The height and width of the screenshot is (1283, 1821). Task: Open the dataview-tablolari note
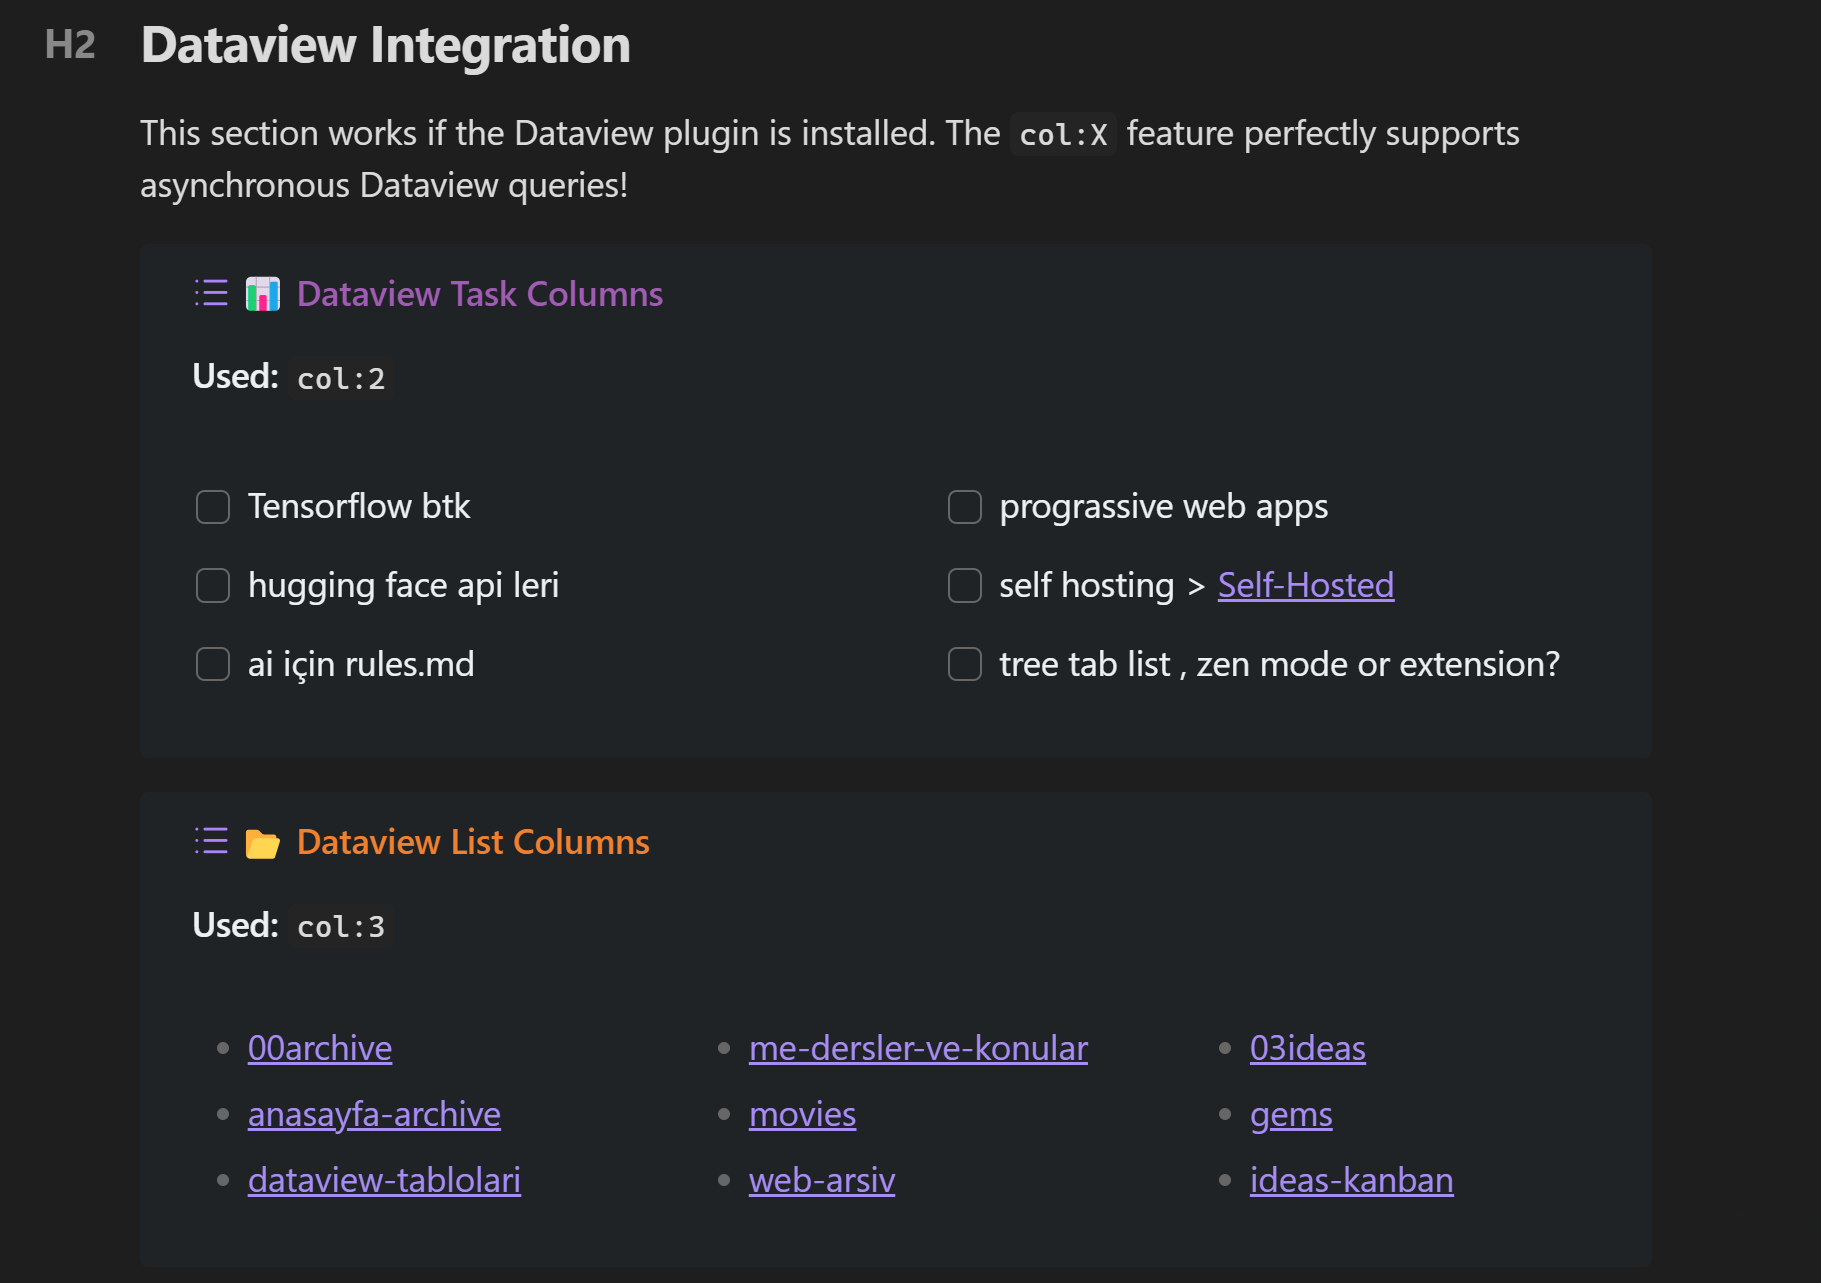(384, 1180)
